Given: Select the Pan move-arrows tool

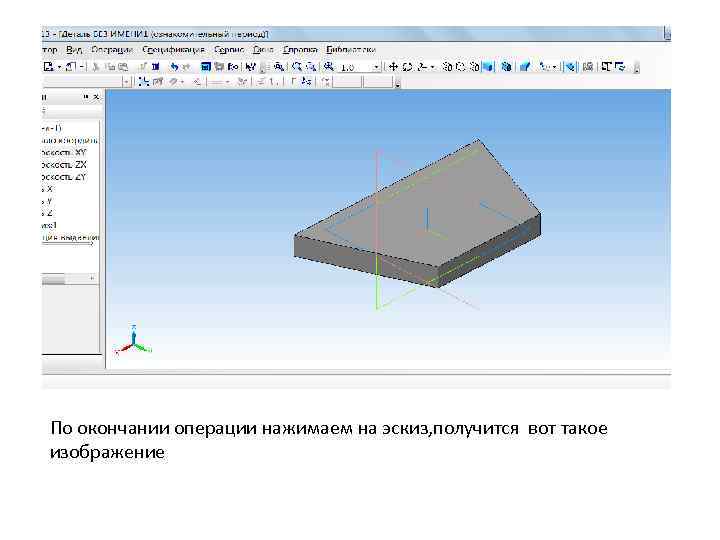Looking at the screenshot, I should coord(393,67).
